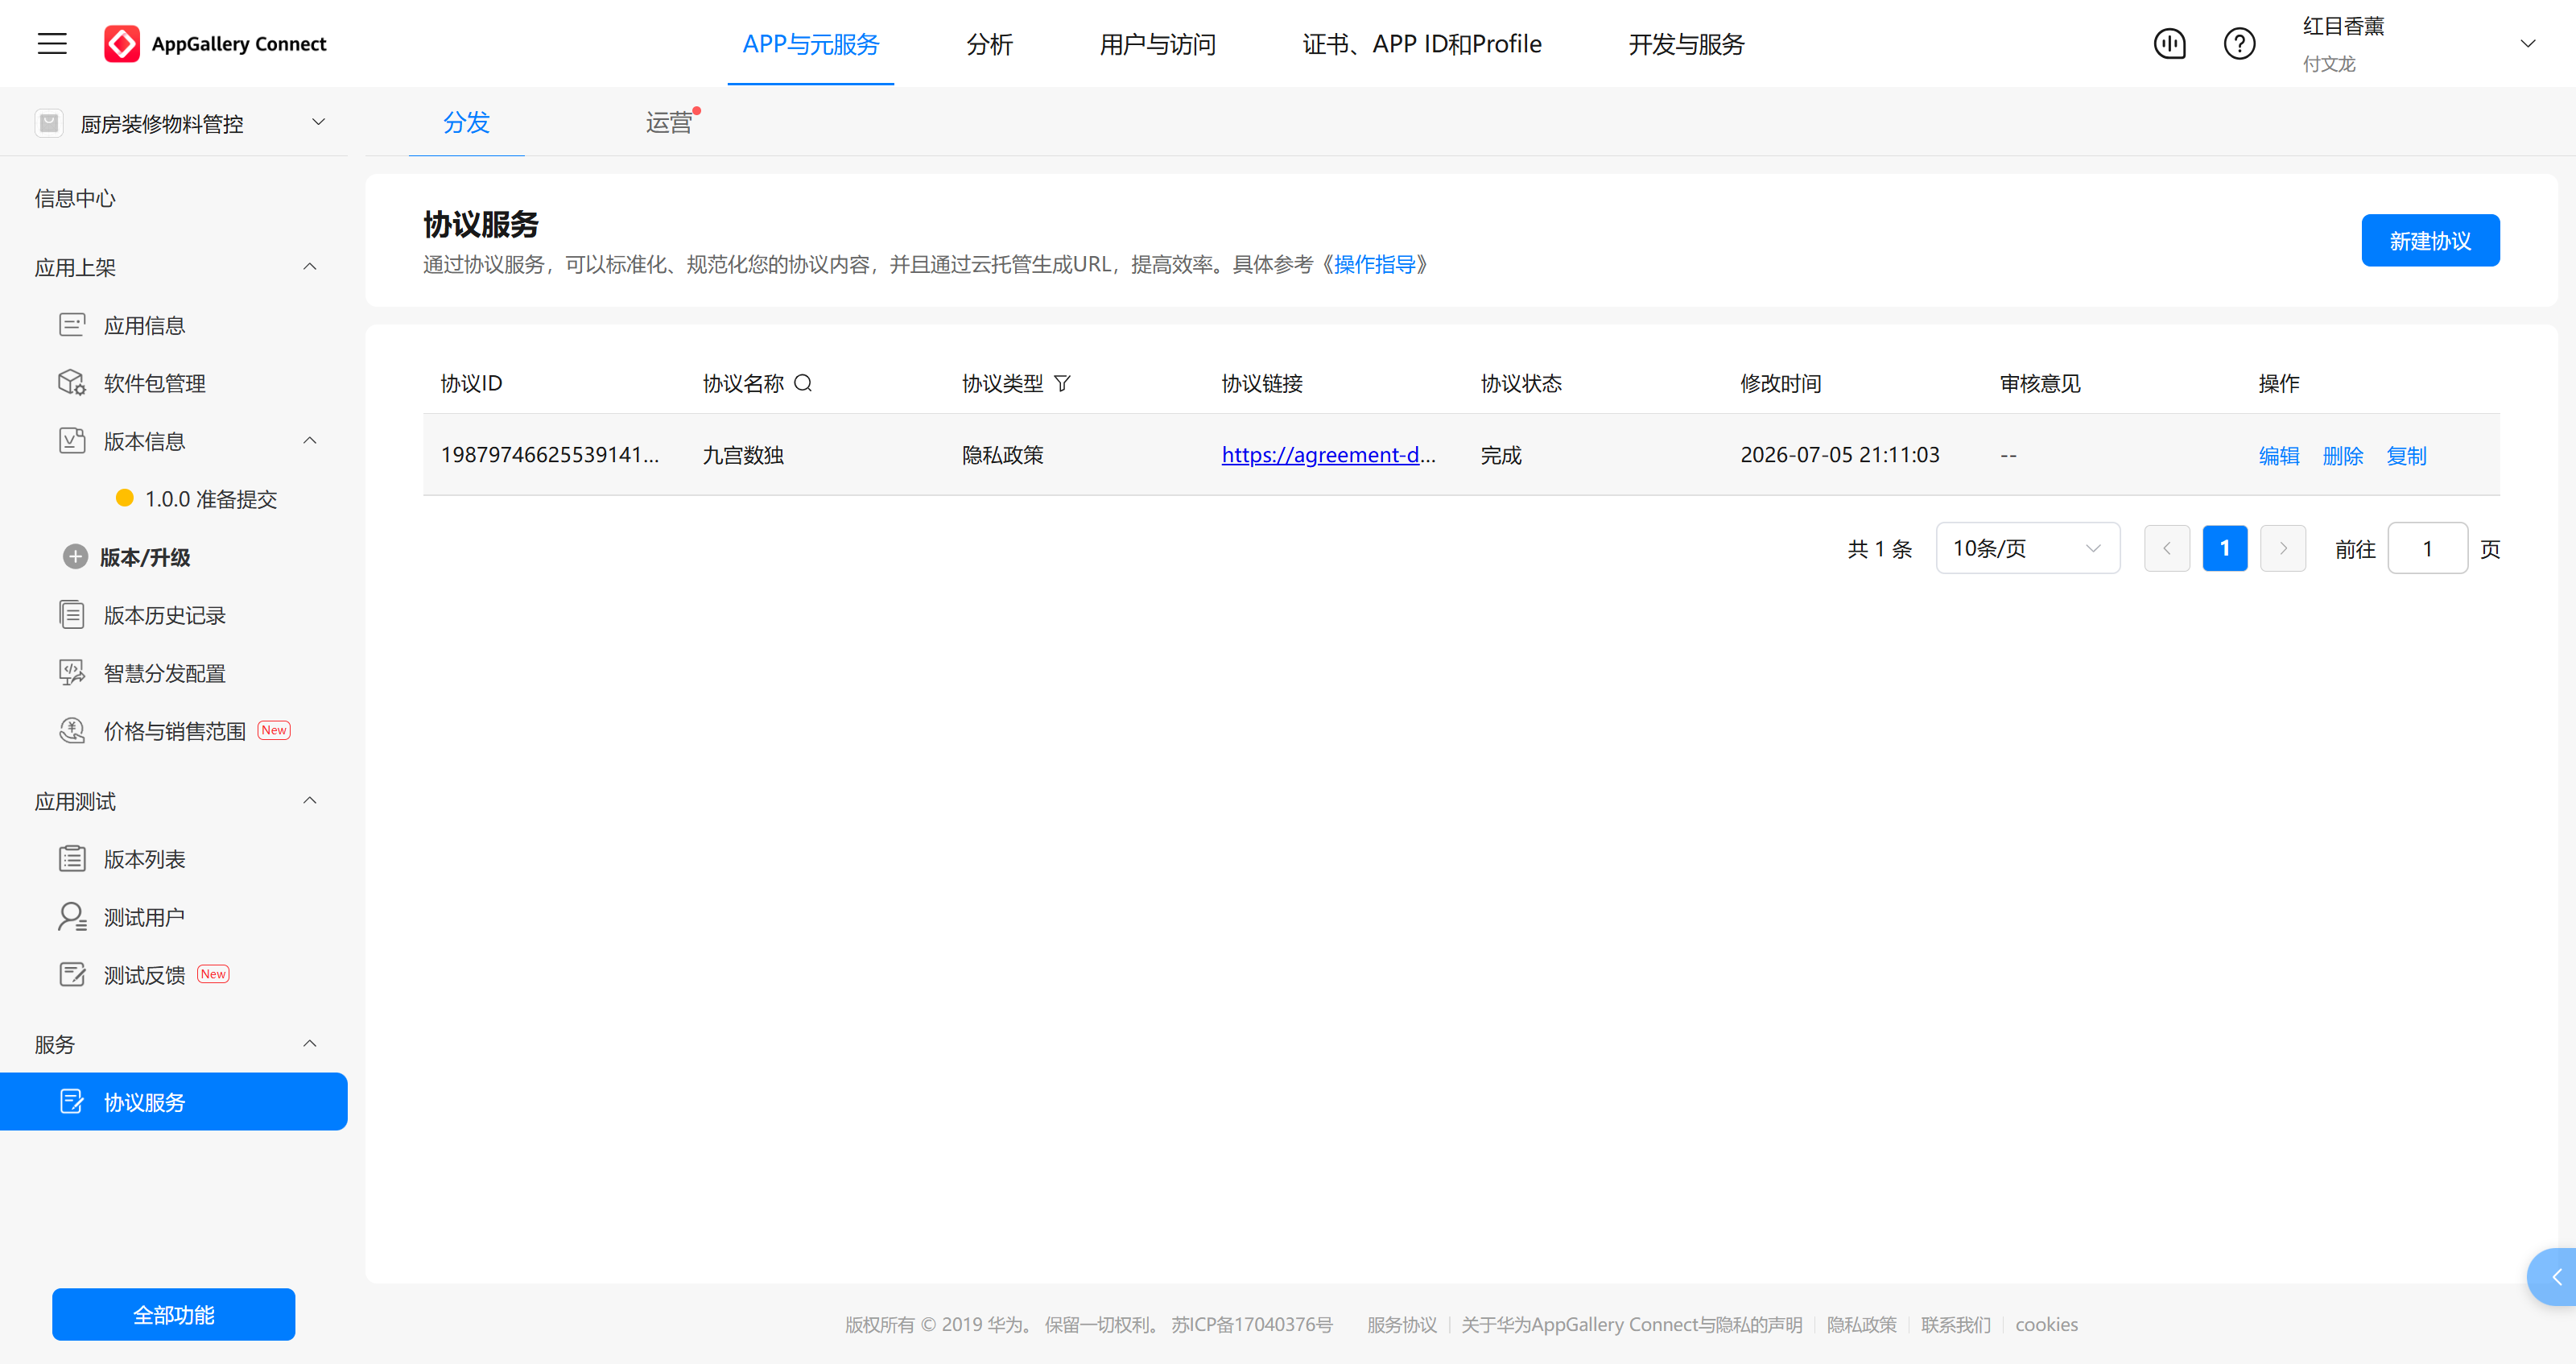The image size is (2576, 1364).
Task: Click the 软件包管理 package icon
Action: (72, 383)
